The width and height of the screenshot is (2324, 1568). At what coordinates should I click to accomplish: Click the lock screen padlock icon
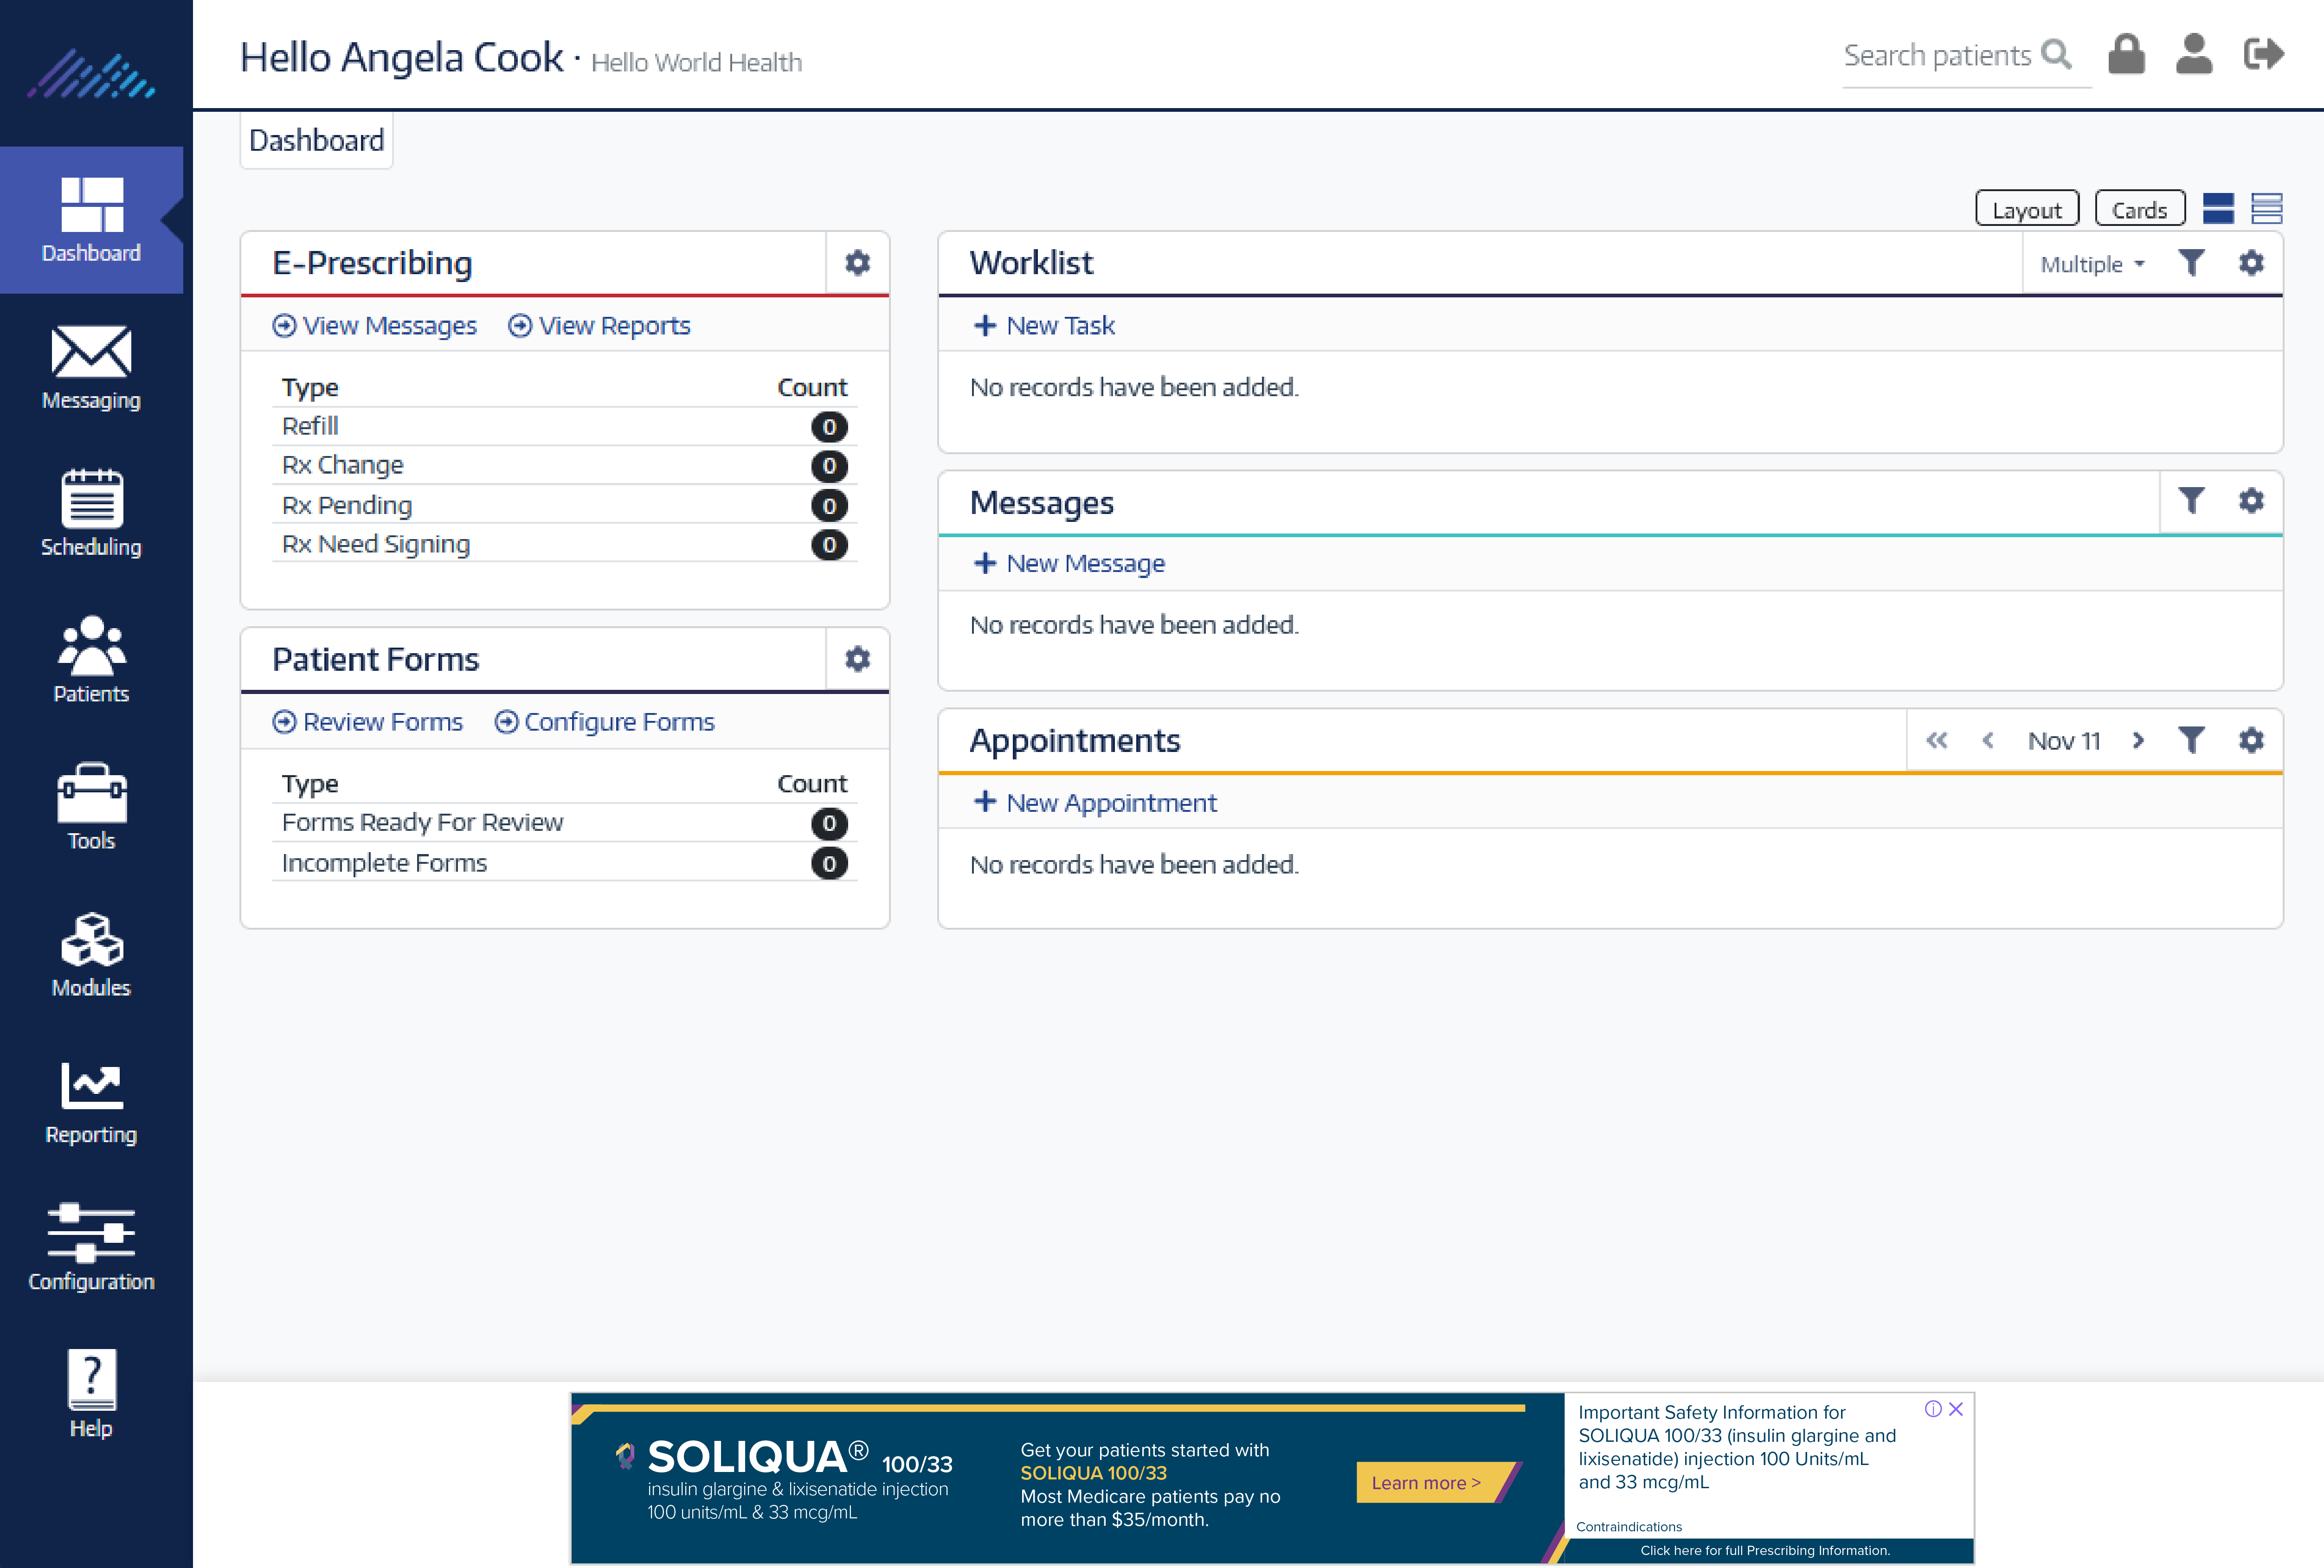2126,54
